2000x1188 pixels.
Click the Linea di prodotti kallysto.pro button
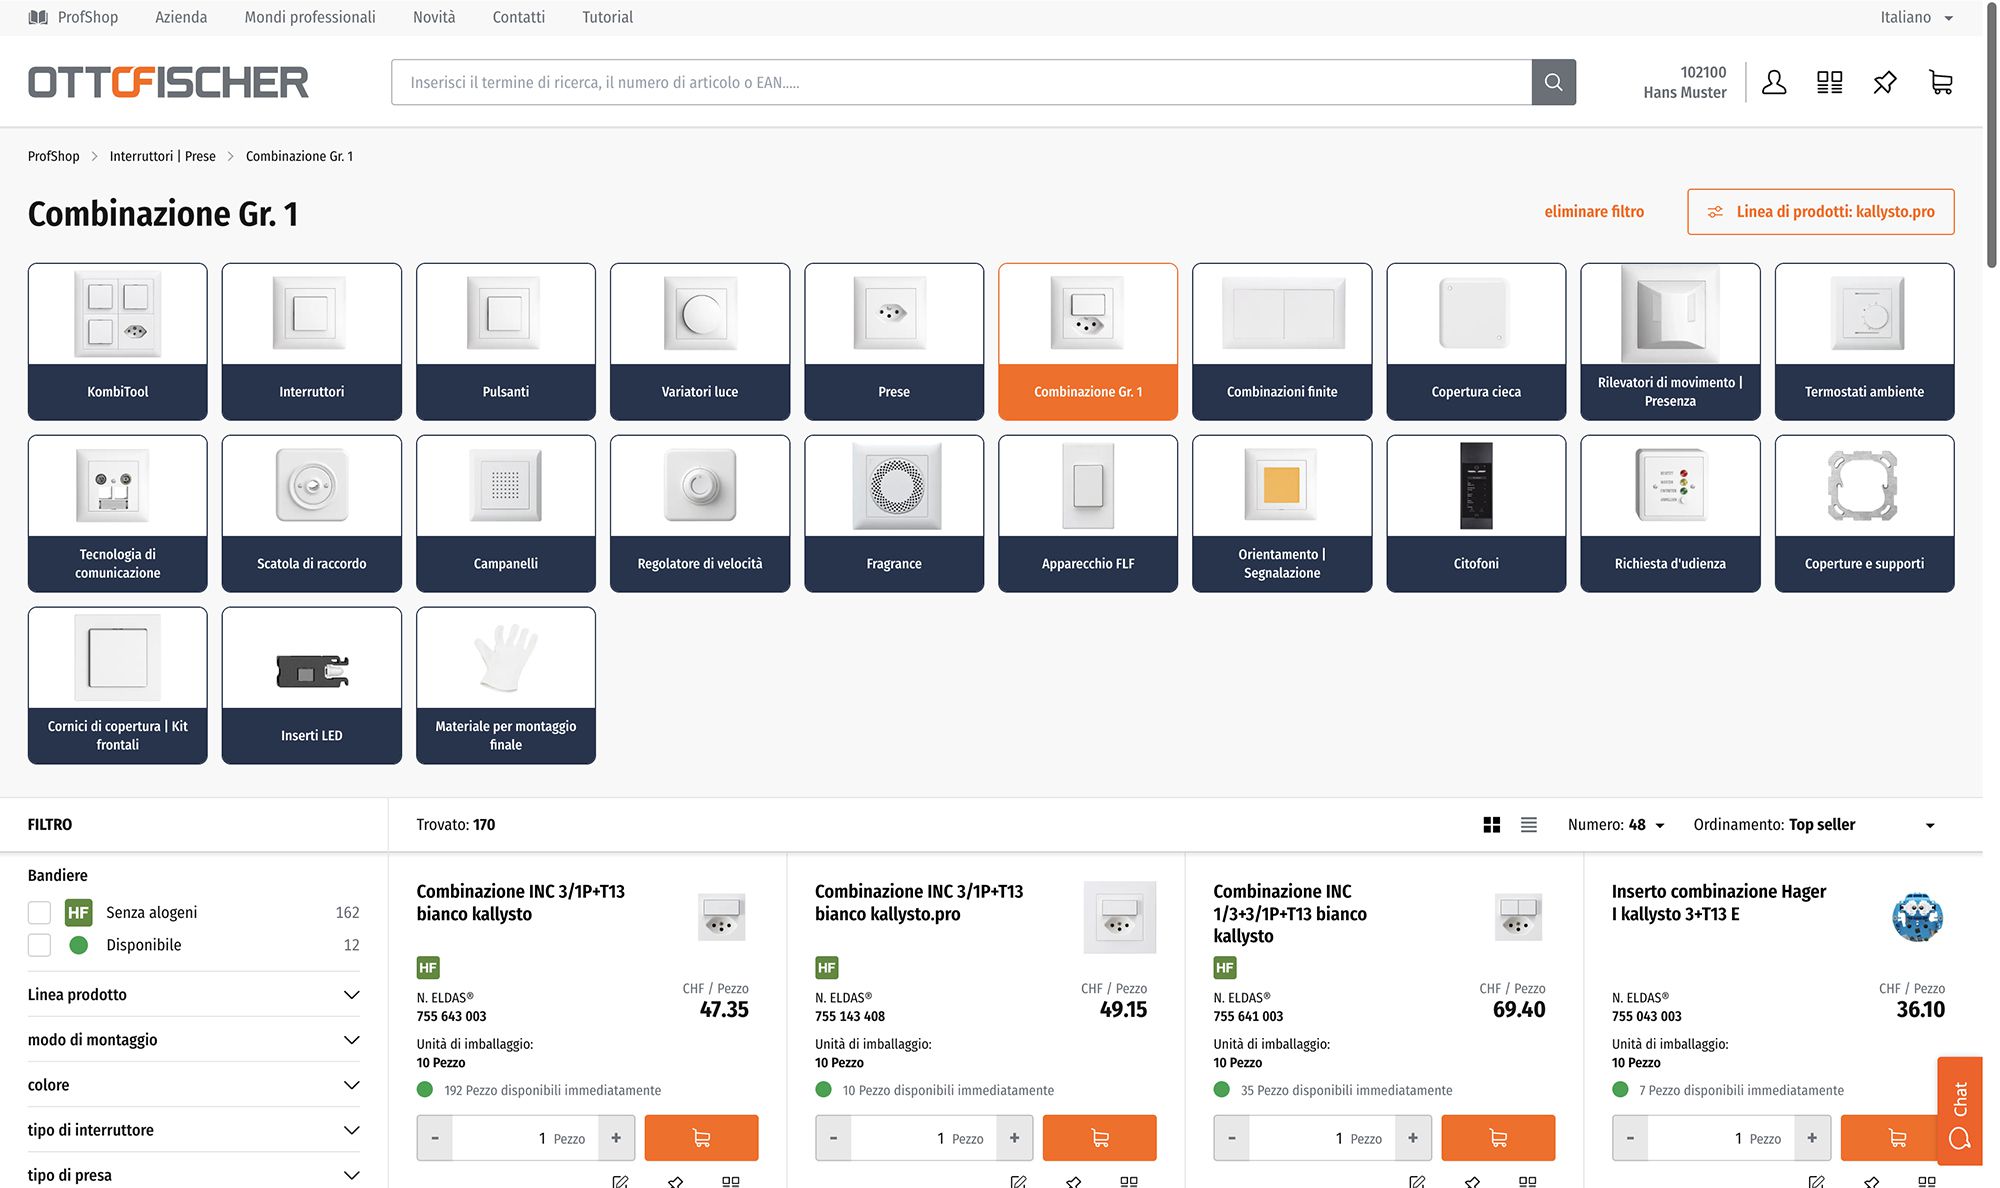1820,212
